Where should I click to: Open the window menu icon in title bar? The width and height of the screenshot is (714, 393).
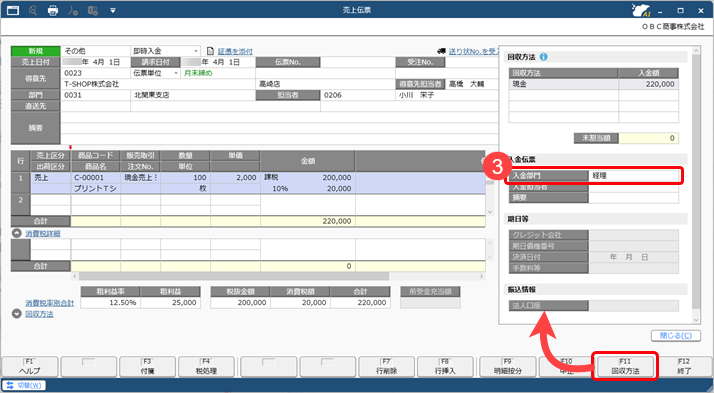pyautogui.click(x=13, y=10)
